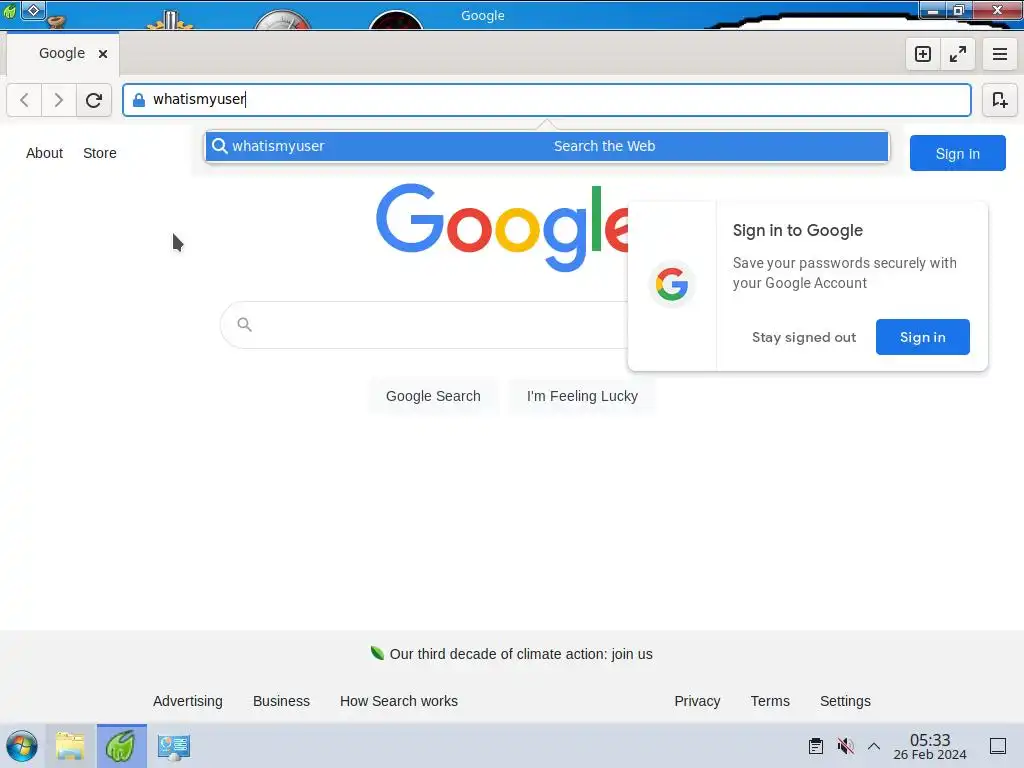Open the file manager taskbar icon
1024x768 pixels.
[71, 746]
